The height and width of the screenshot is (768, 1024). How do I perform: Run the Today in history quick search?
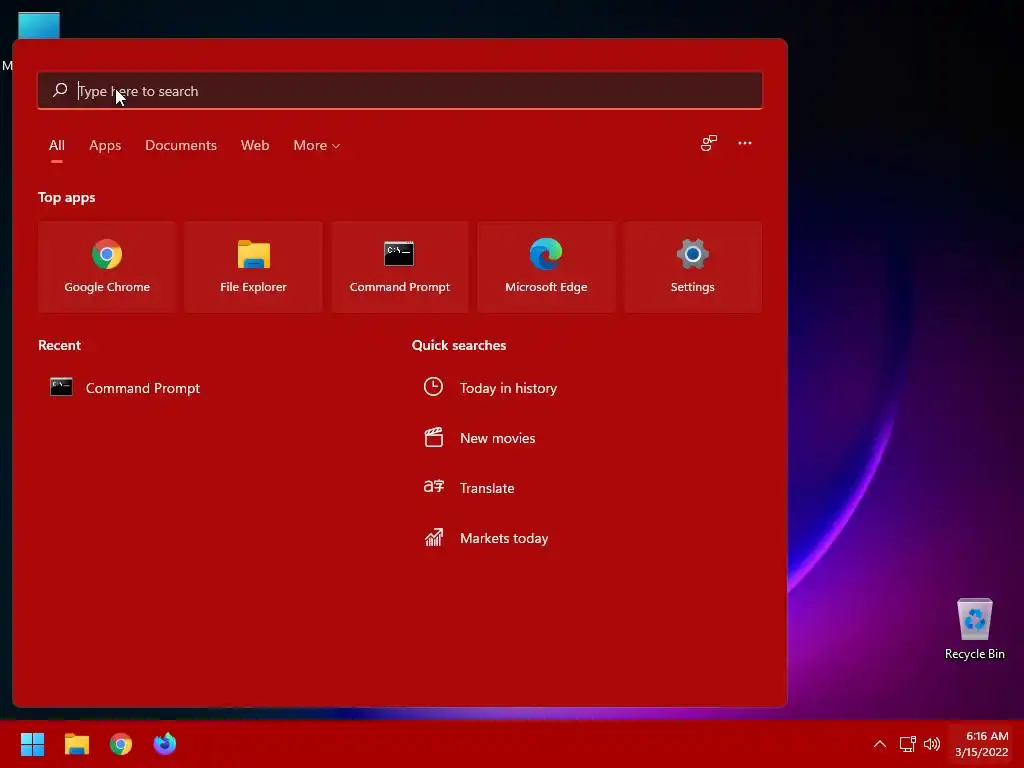tap(584, 388)
